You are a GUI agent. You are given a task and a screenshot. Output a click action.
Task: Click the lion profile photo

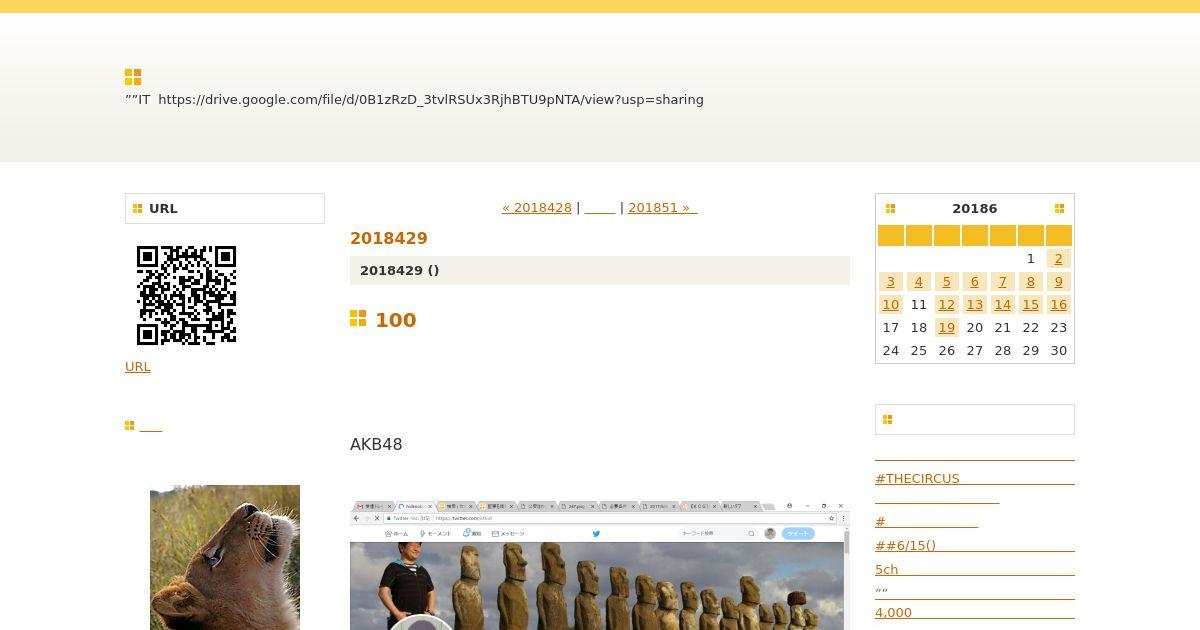coord(225,557)
